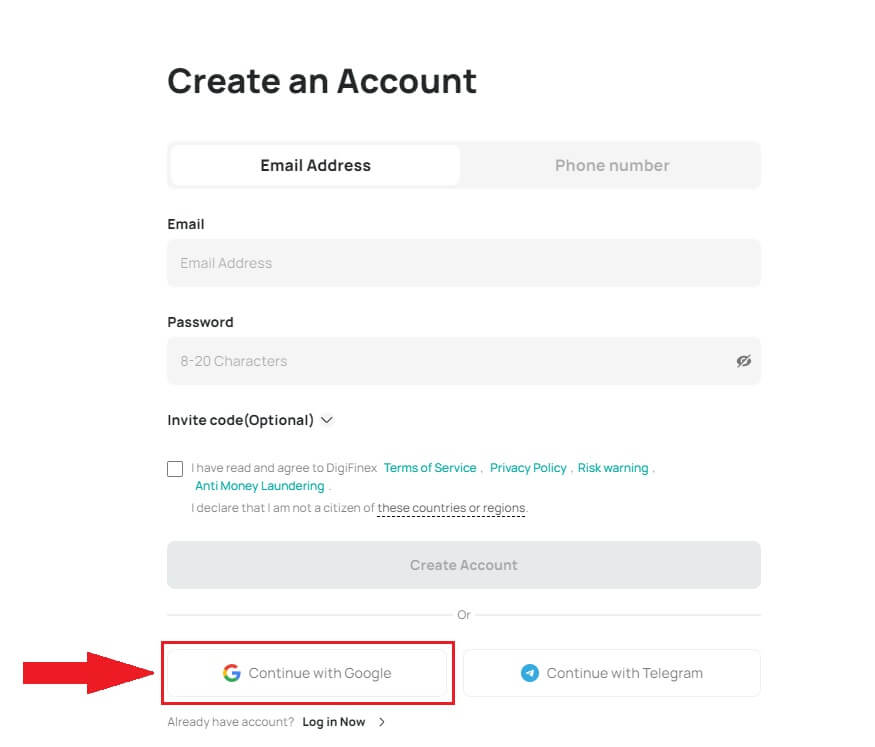The image size is (875, 747).
Task: Tick the checkbox before Terms of Service text
Action: point(176,468)
